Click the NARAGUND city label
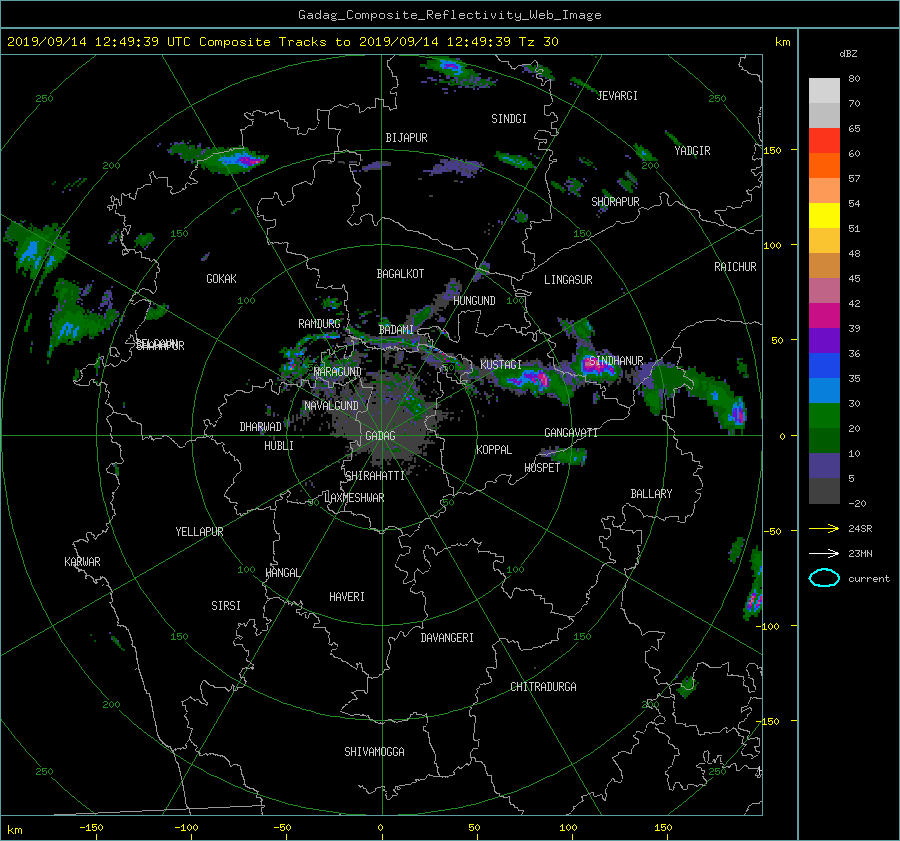The height and width of the screenshot is (841, 900). click(338, 372)
